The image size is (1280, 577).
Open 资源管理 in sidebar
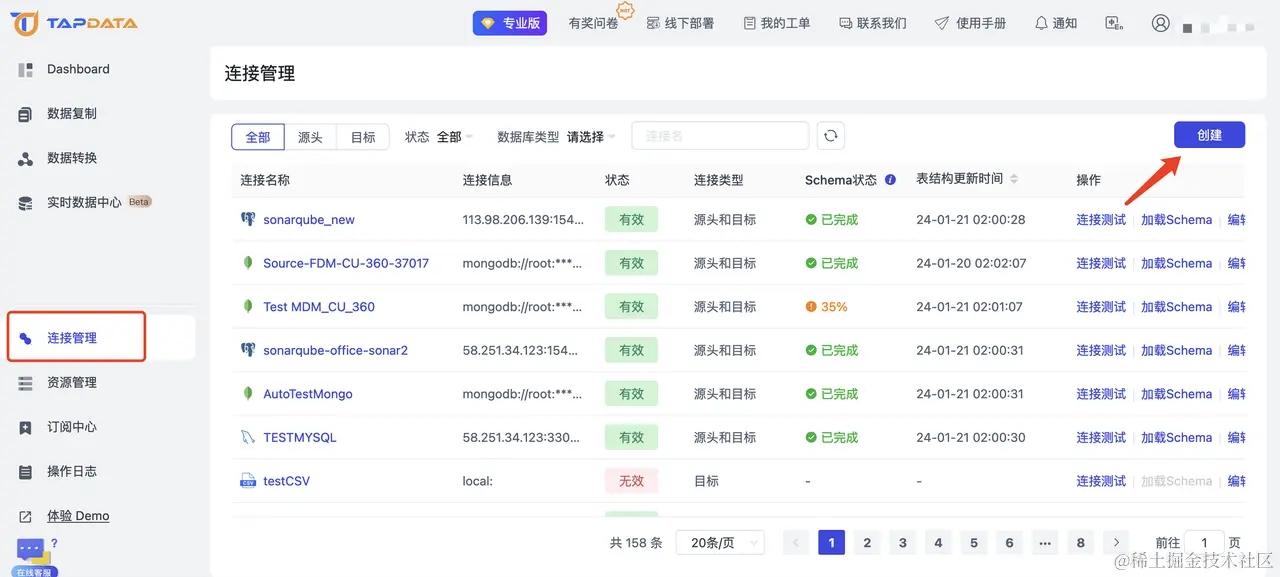pyautogui.click(x=72, y=382)
